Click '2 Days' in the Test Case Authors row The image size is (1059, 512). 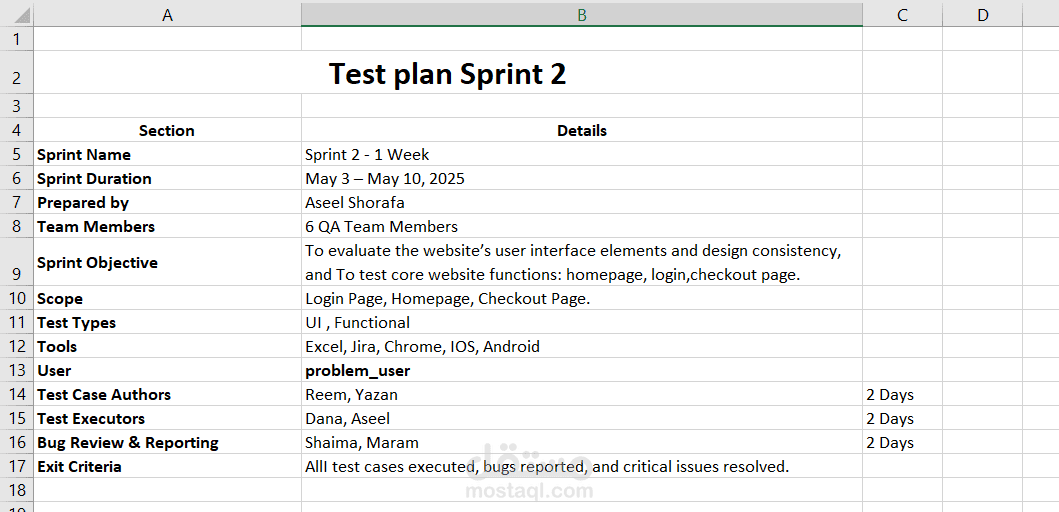click(902, 394)
